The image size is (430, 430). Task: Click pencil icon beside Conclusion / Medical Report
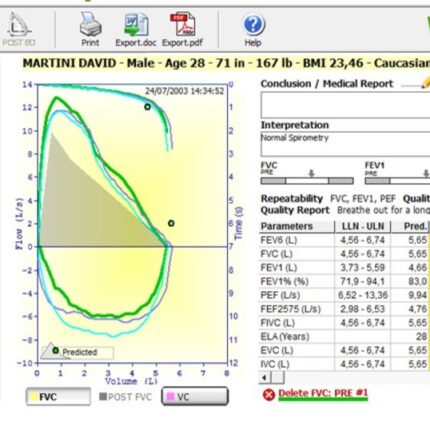[425, 82]
